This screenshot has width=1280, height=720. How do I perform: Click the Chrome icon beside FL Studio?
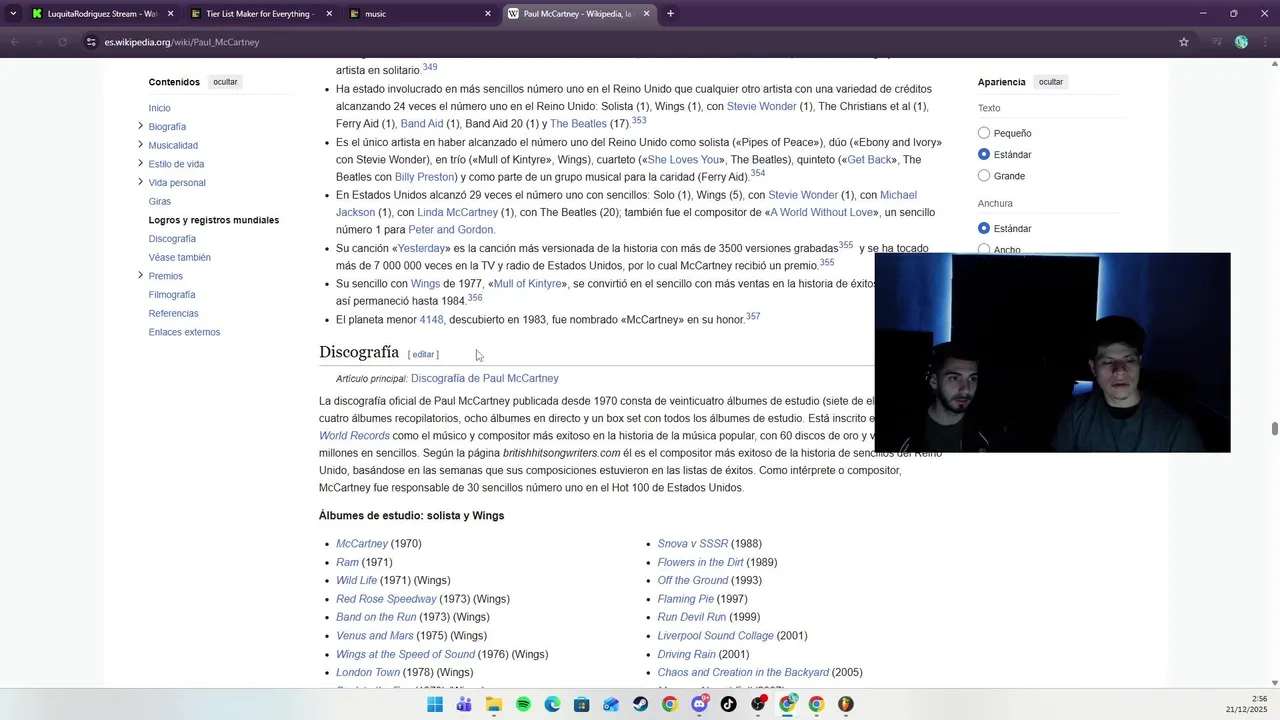tap(816, 704)
